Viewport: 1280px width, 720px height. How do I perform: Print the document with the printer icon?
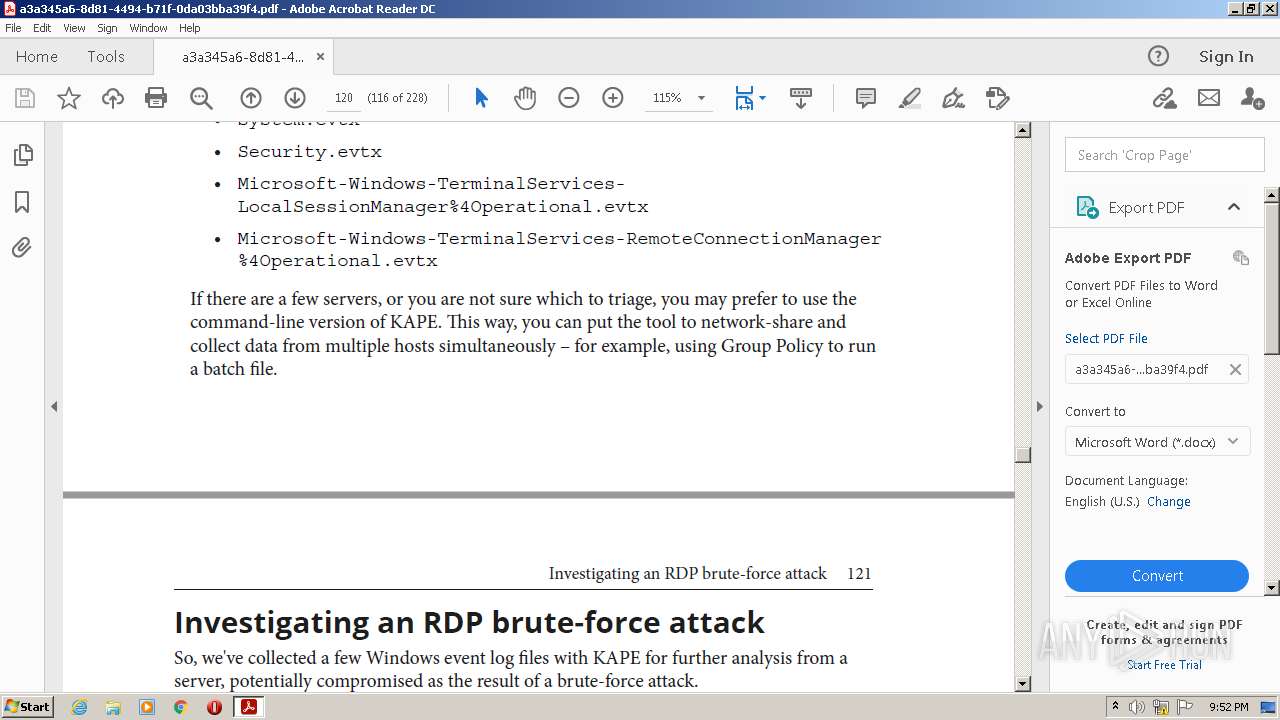[x=156, y=98]
